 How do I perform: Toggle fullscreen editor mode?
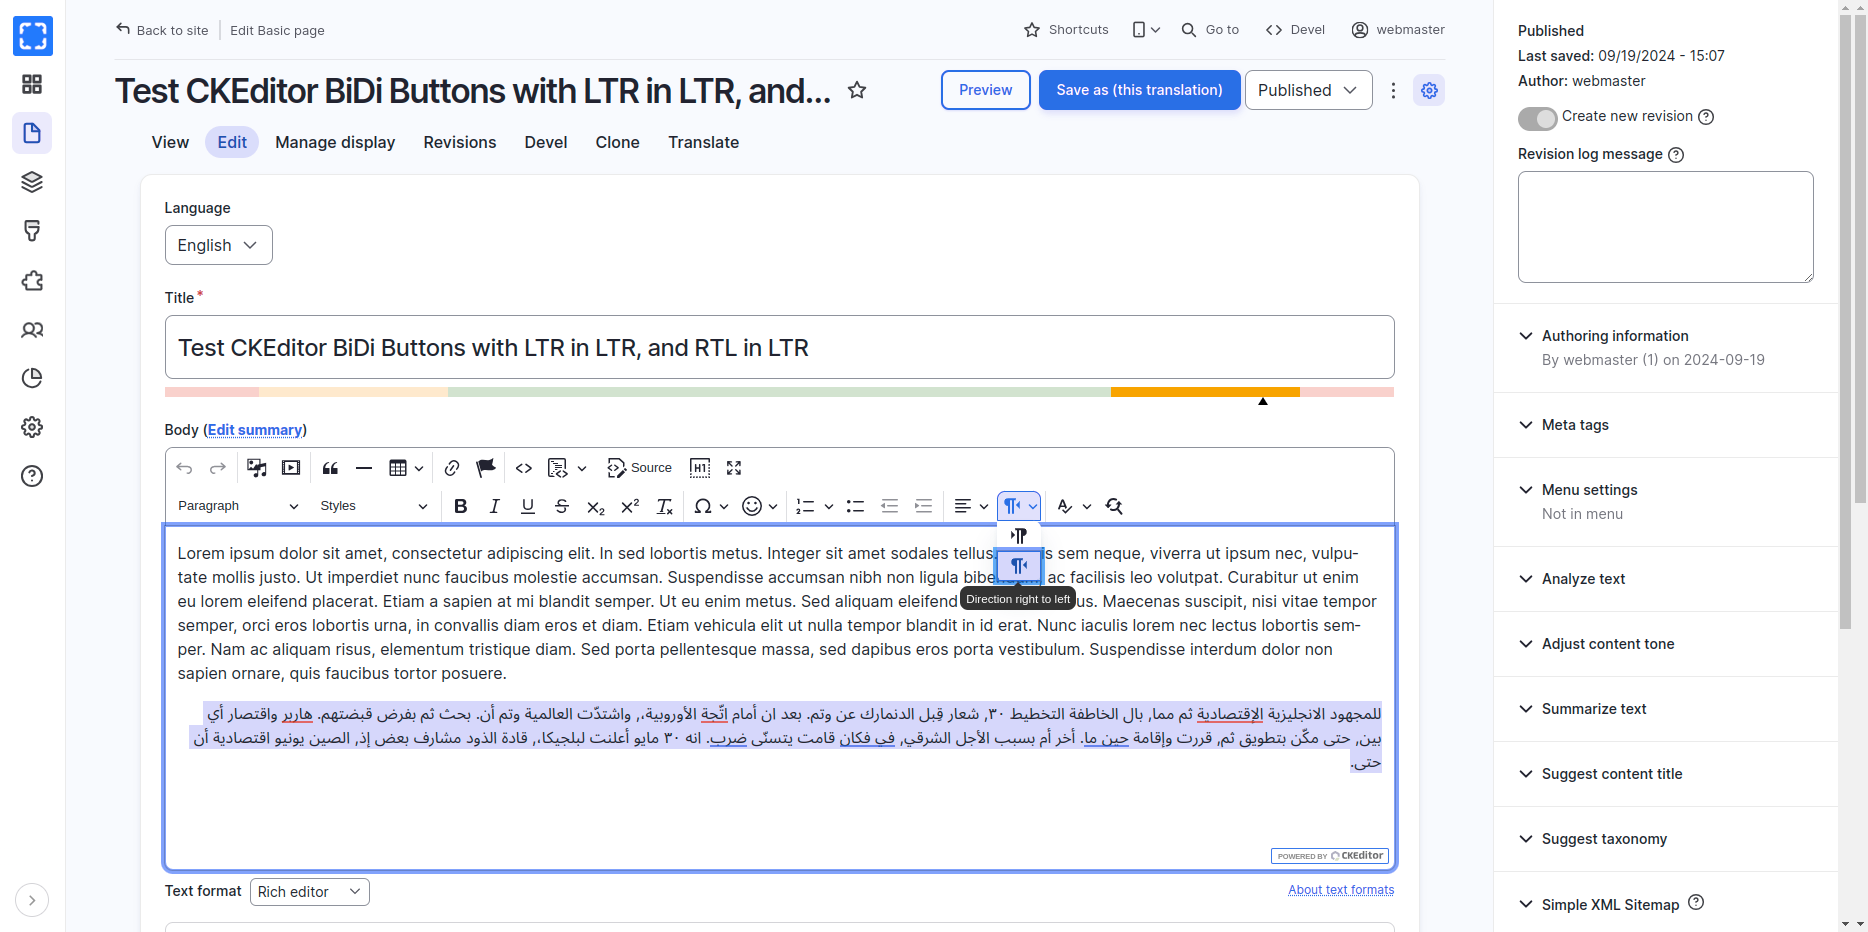734,468
